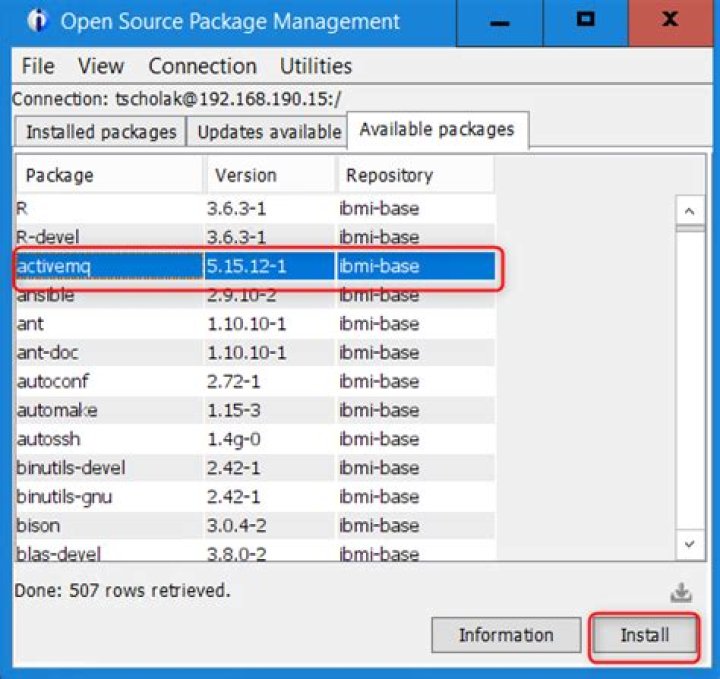720x679 pixels.
Task: Open the Utilities menu
Action: tap(316, 66)
